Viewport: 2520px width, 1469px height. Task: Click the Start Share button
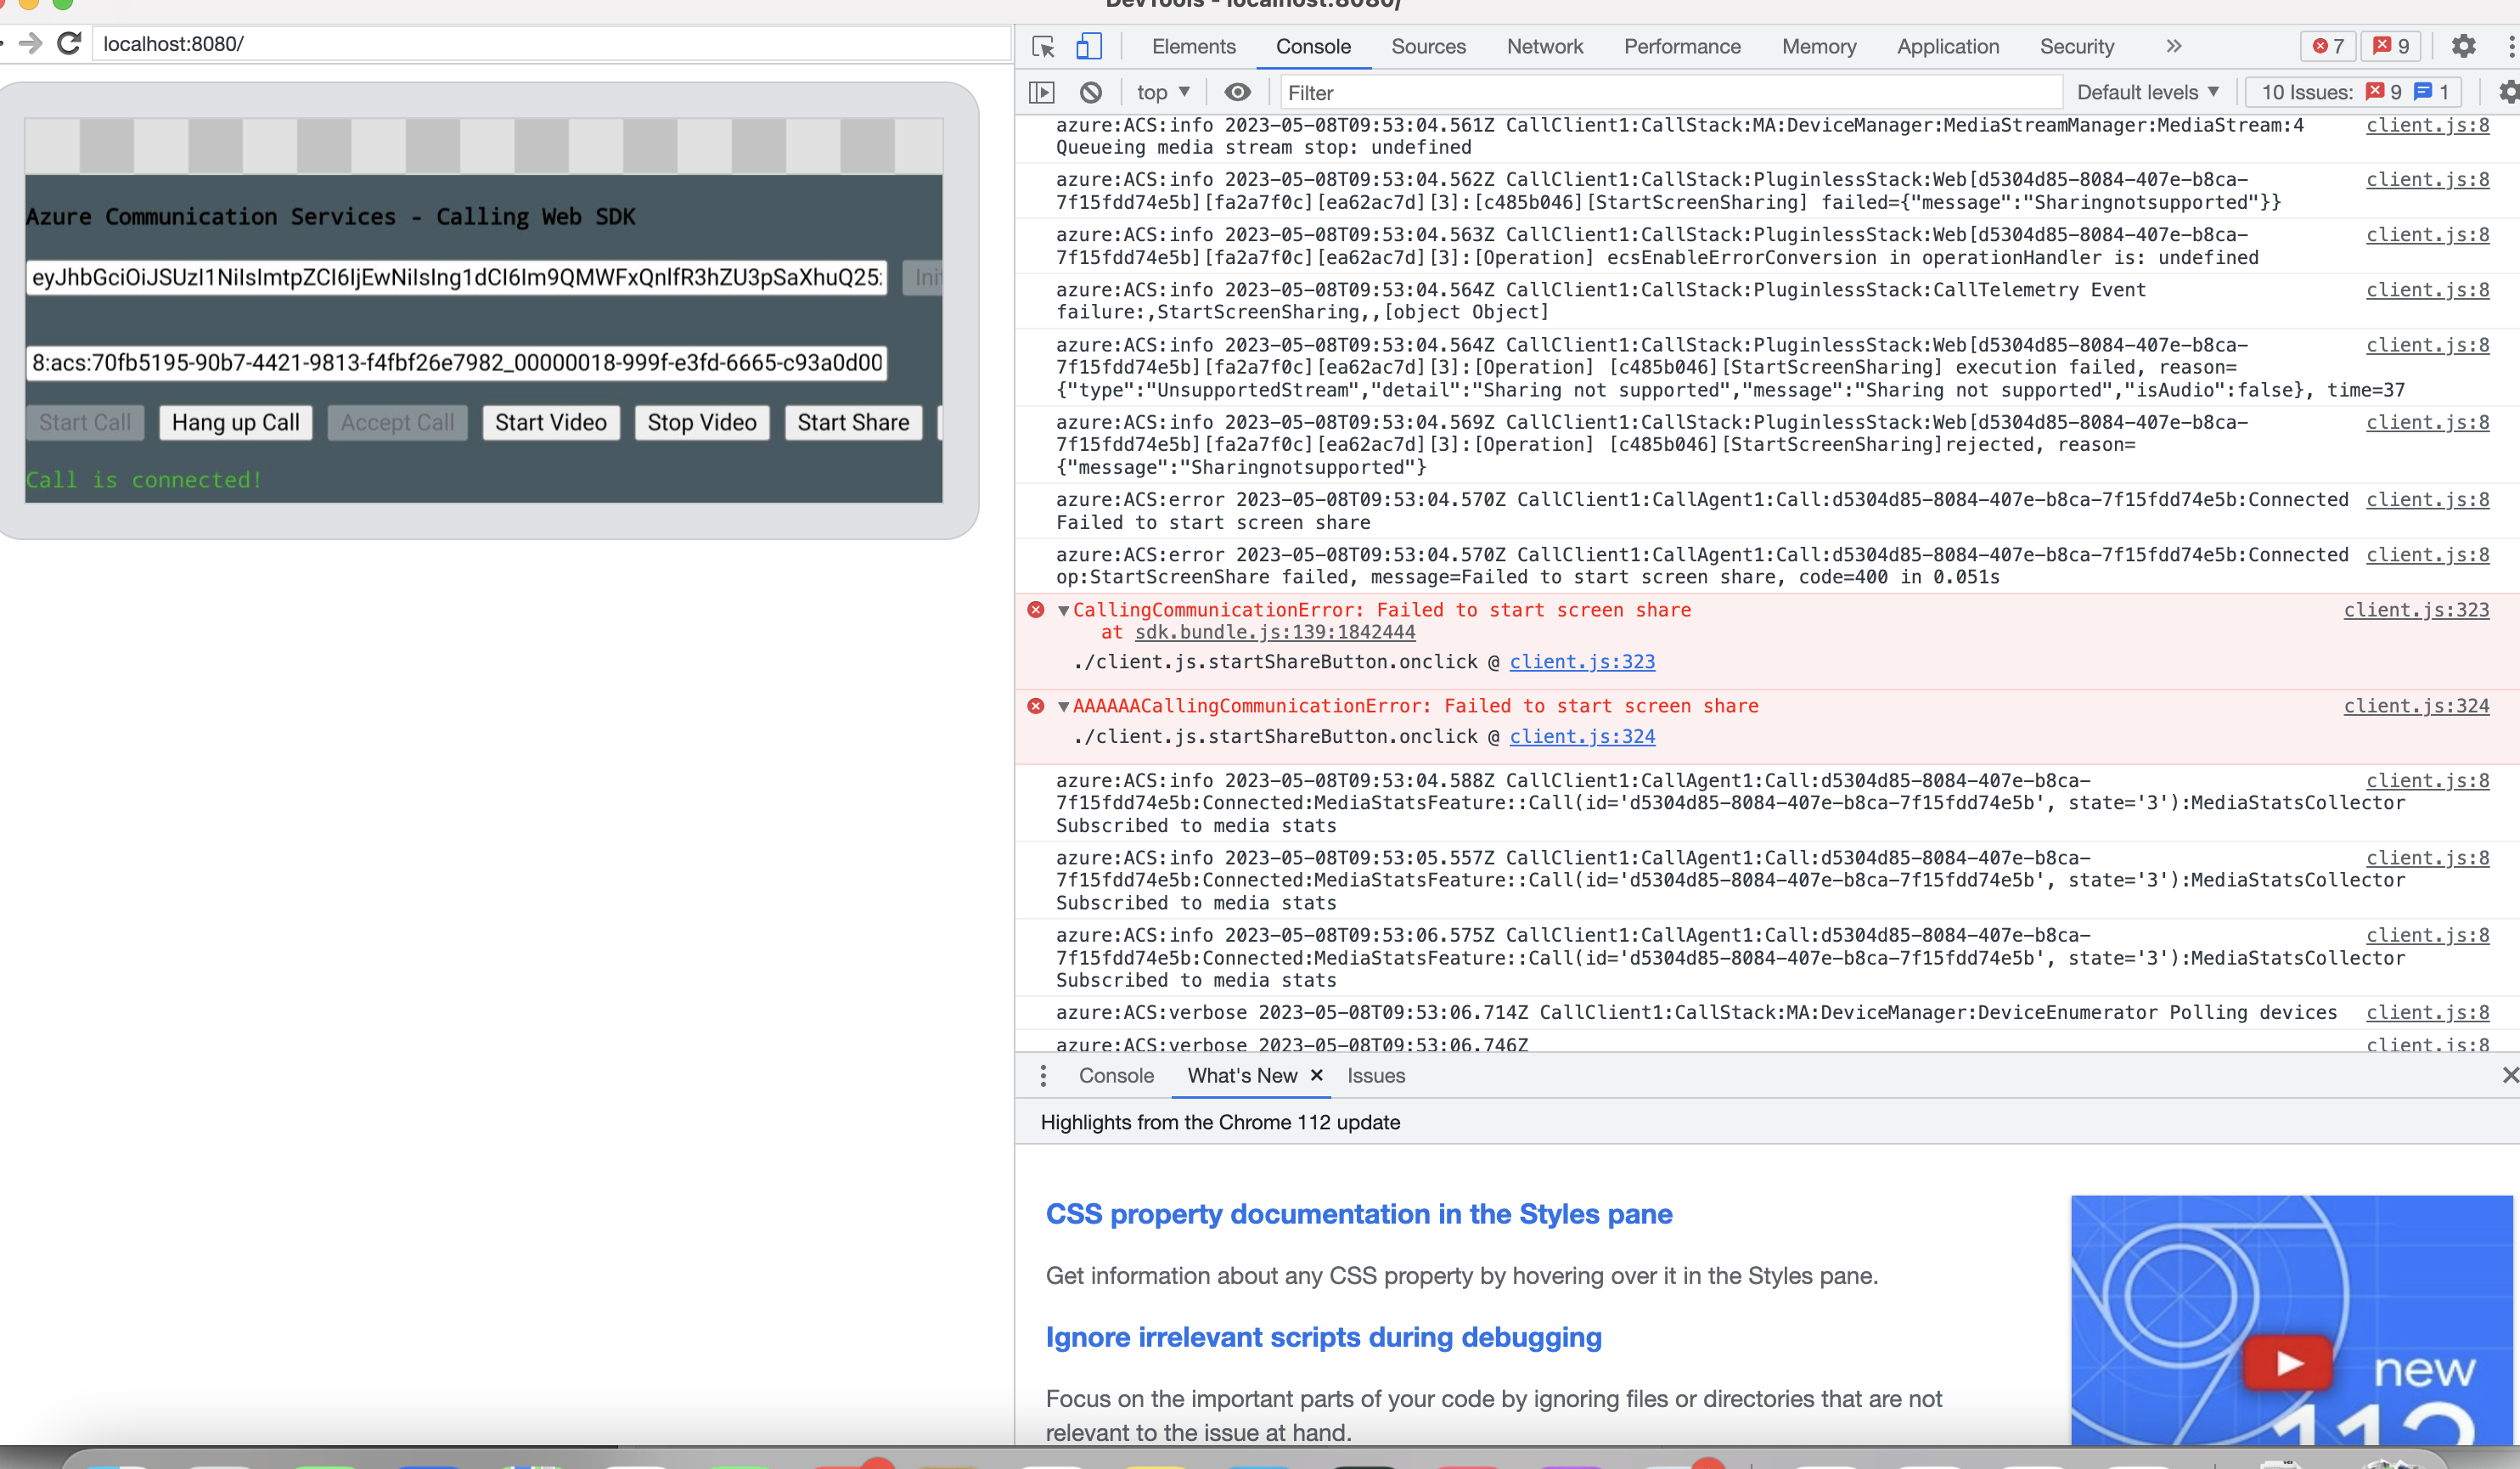pos(853,423)
